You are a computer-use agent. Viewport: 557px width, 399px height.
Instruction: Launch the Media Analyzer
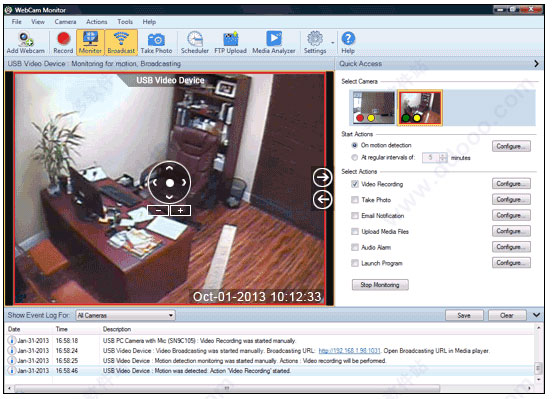[274, 43]
